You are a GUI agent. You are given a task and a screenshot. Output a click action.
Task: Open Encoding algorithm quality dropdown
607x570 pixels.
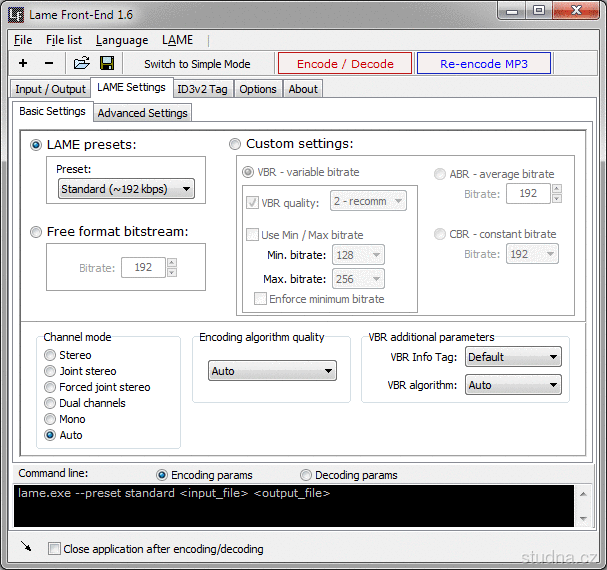pyautogui.click(x=272, y=371)
